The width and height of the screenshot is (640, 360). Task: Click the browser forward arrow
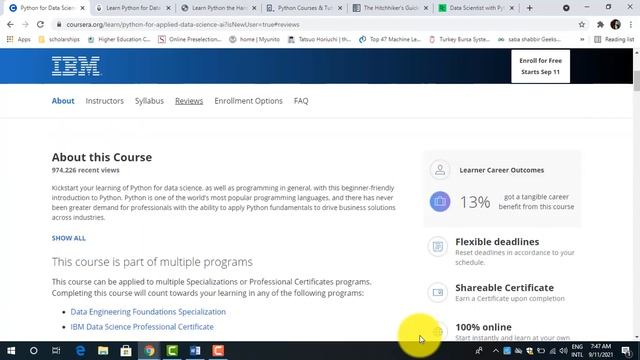25,24
